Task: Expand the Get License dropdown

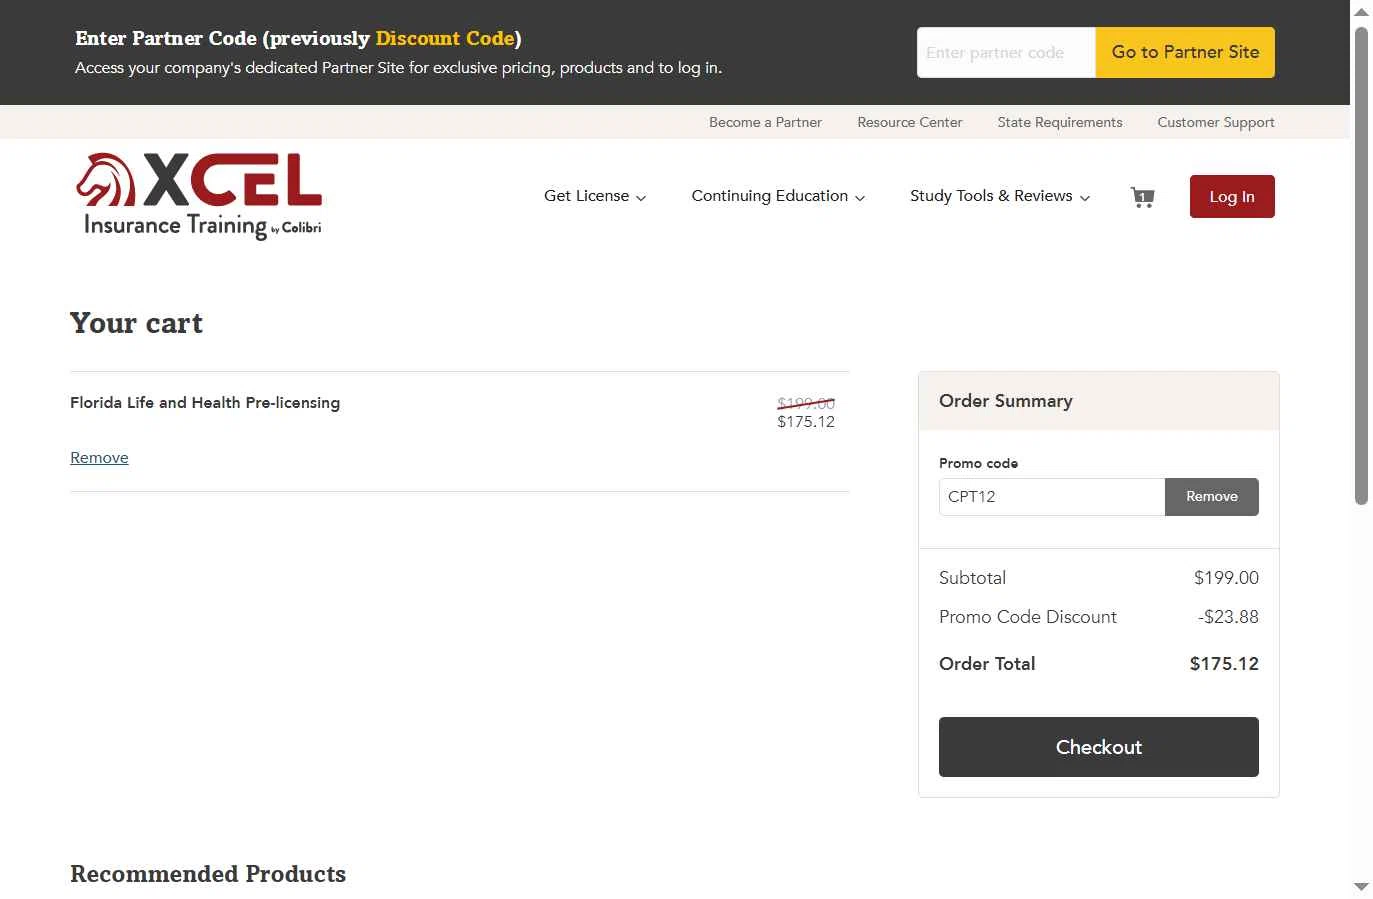Action: pyautogui.click(x=595, y=196)
